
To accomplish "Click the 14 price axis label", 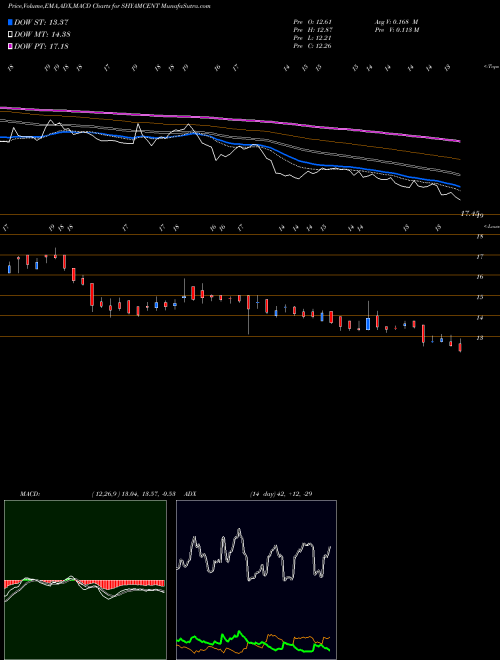I will (x=479, y=318).
